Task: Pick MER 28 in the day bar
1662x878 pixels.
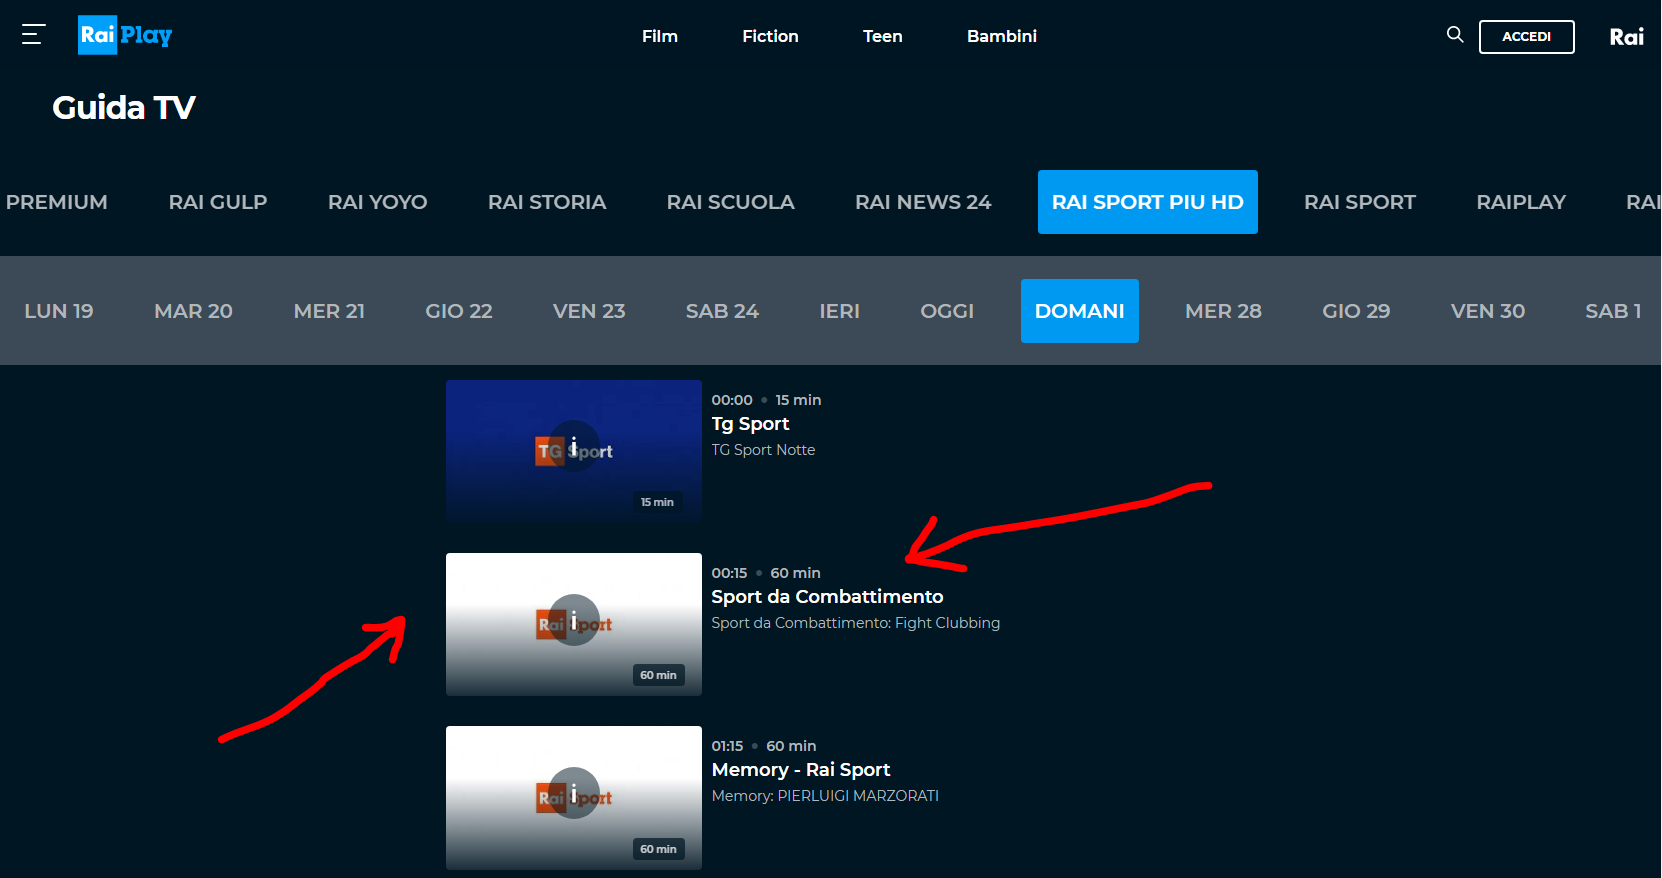Action: coord(1222,311)
